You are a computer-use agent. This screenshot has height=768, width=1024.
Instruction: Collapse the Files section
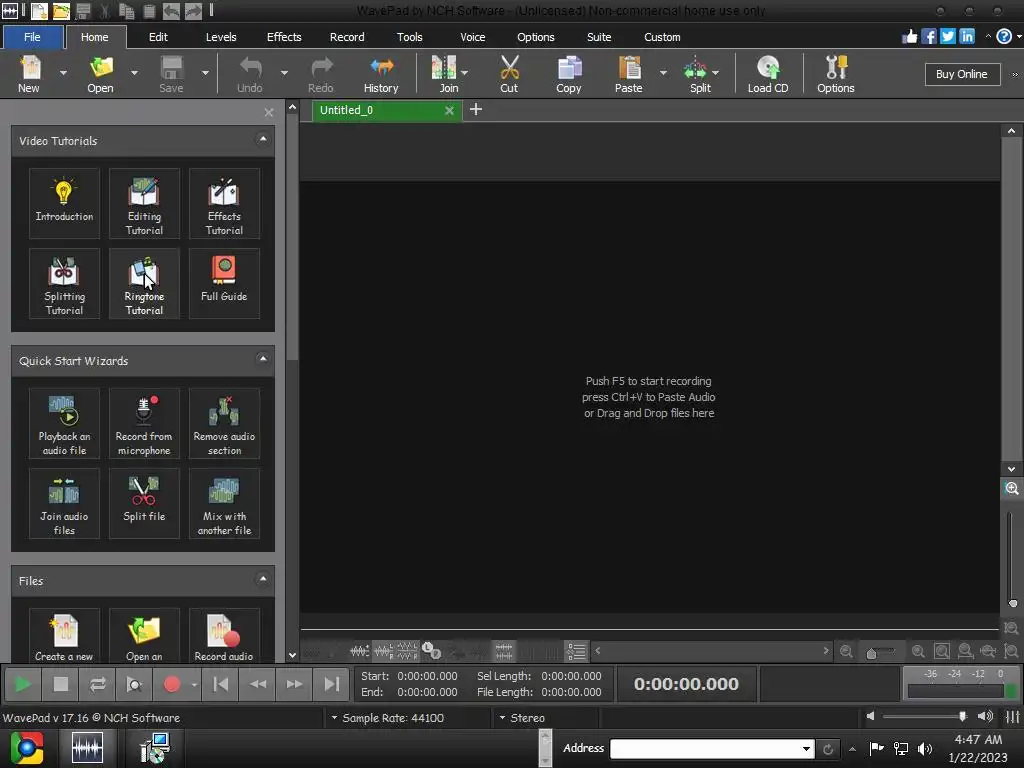(263, 579)
